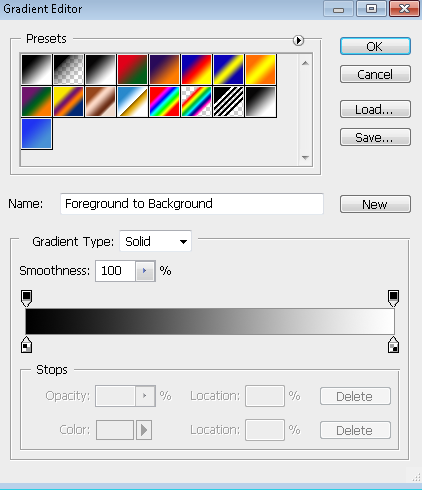Choose the chrome gradient preset
This screenshot has width=422, height=490.
click(132, 101)
